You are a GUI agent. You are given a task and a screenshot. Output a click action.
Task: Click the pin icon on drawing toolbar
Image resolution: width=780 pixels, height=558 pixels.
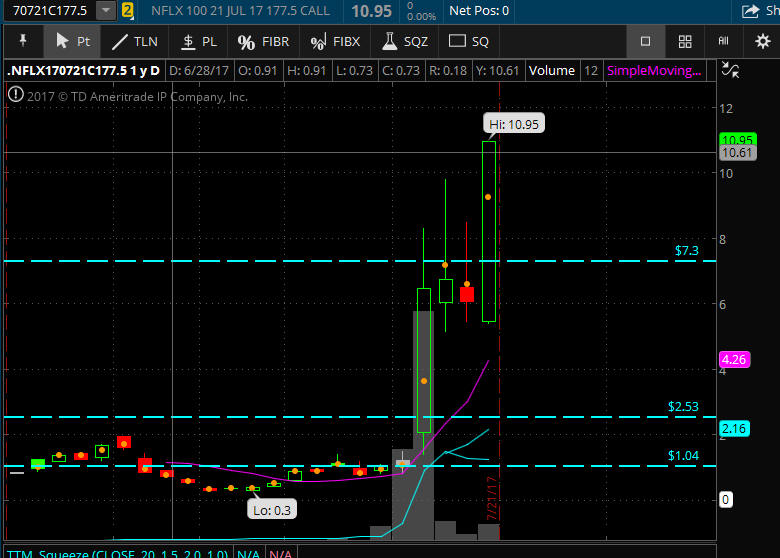pos(23,42)
